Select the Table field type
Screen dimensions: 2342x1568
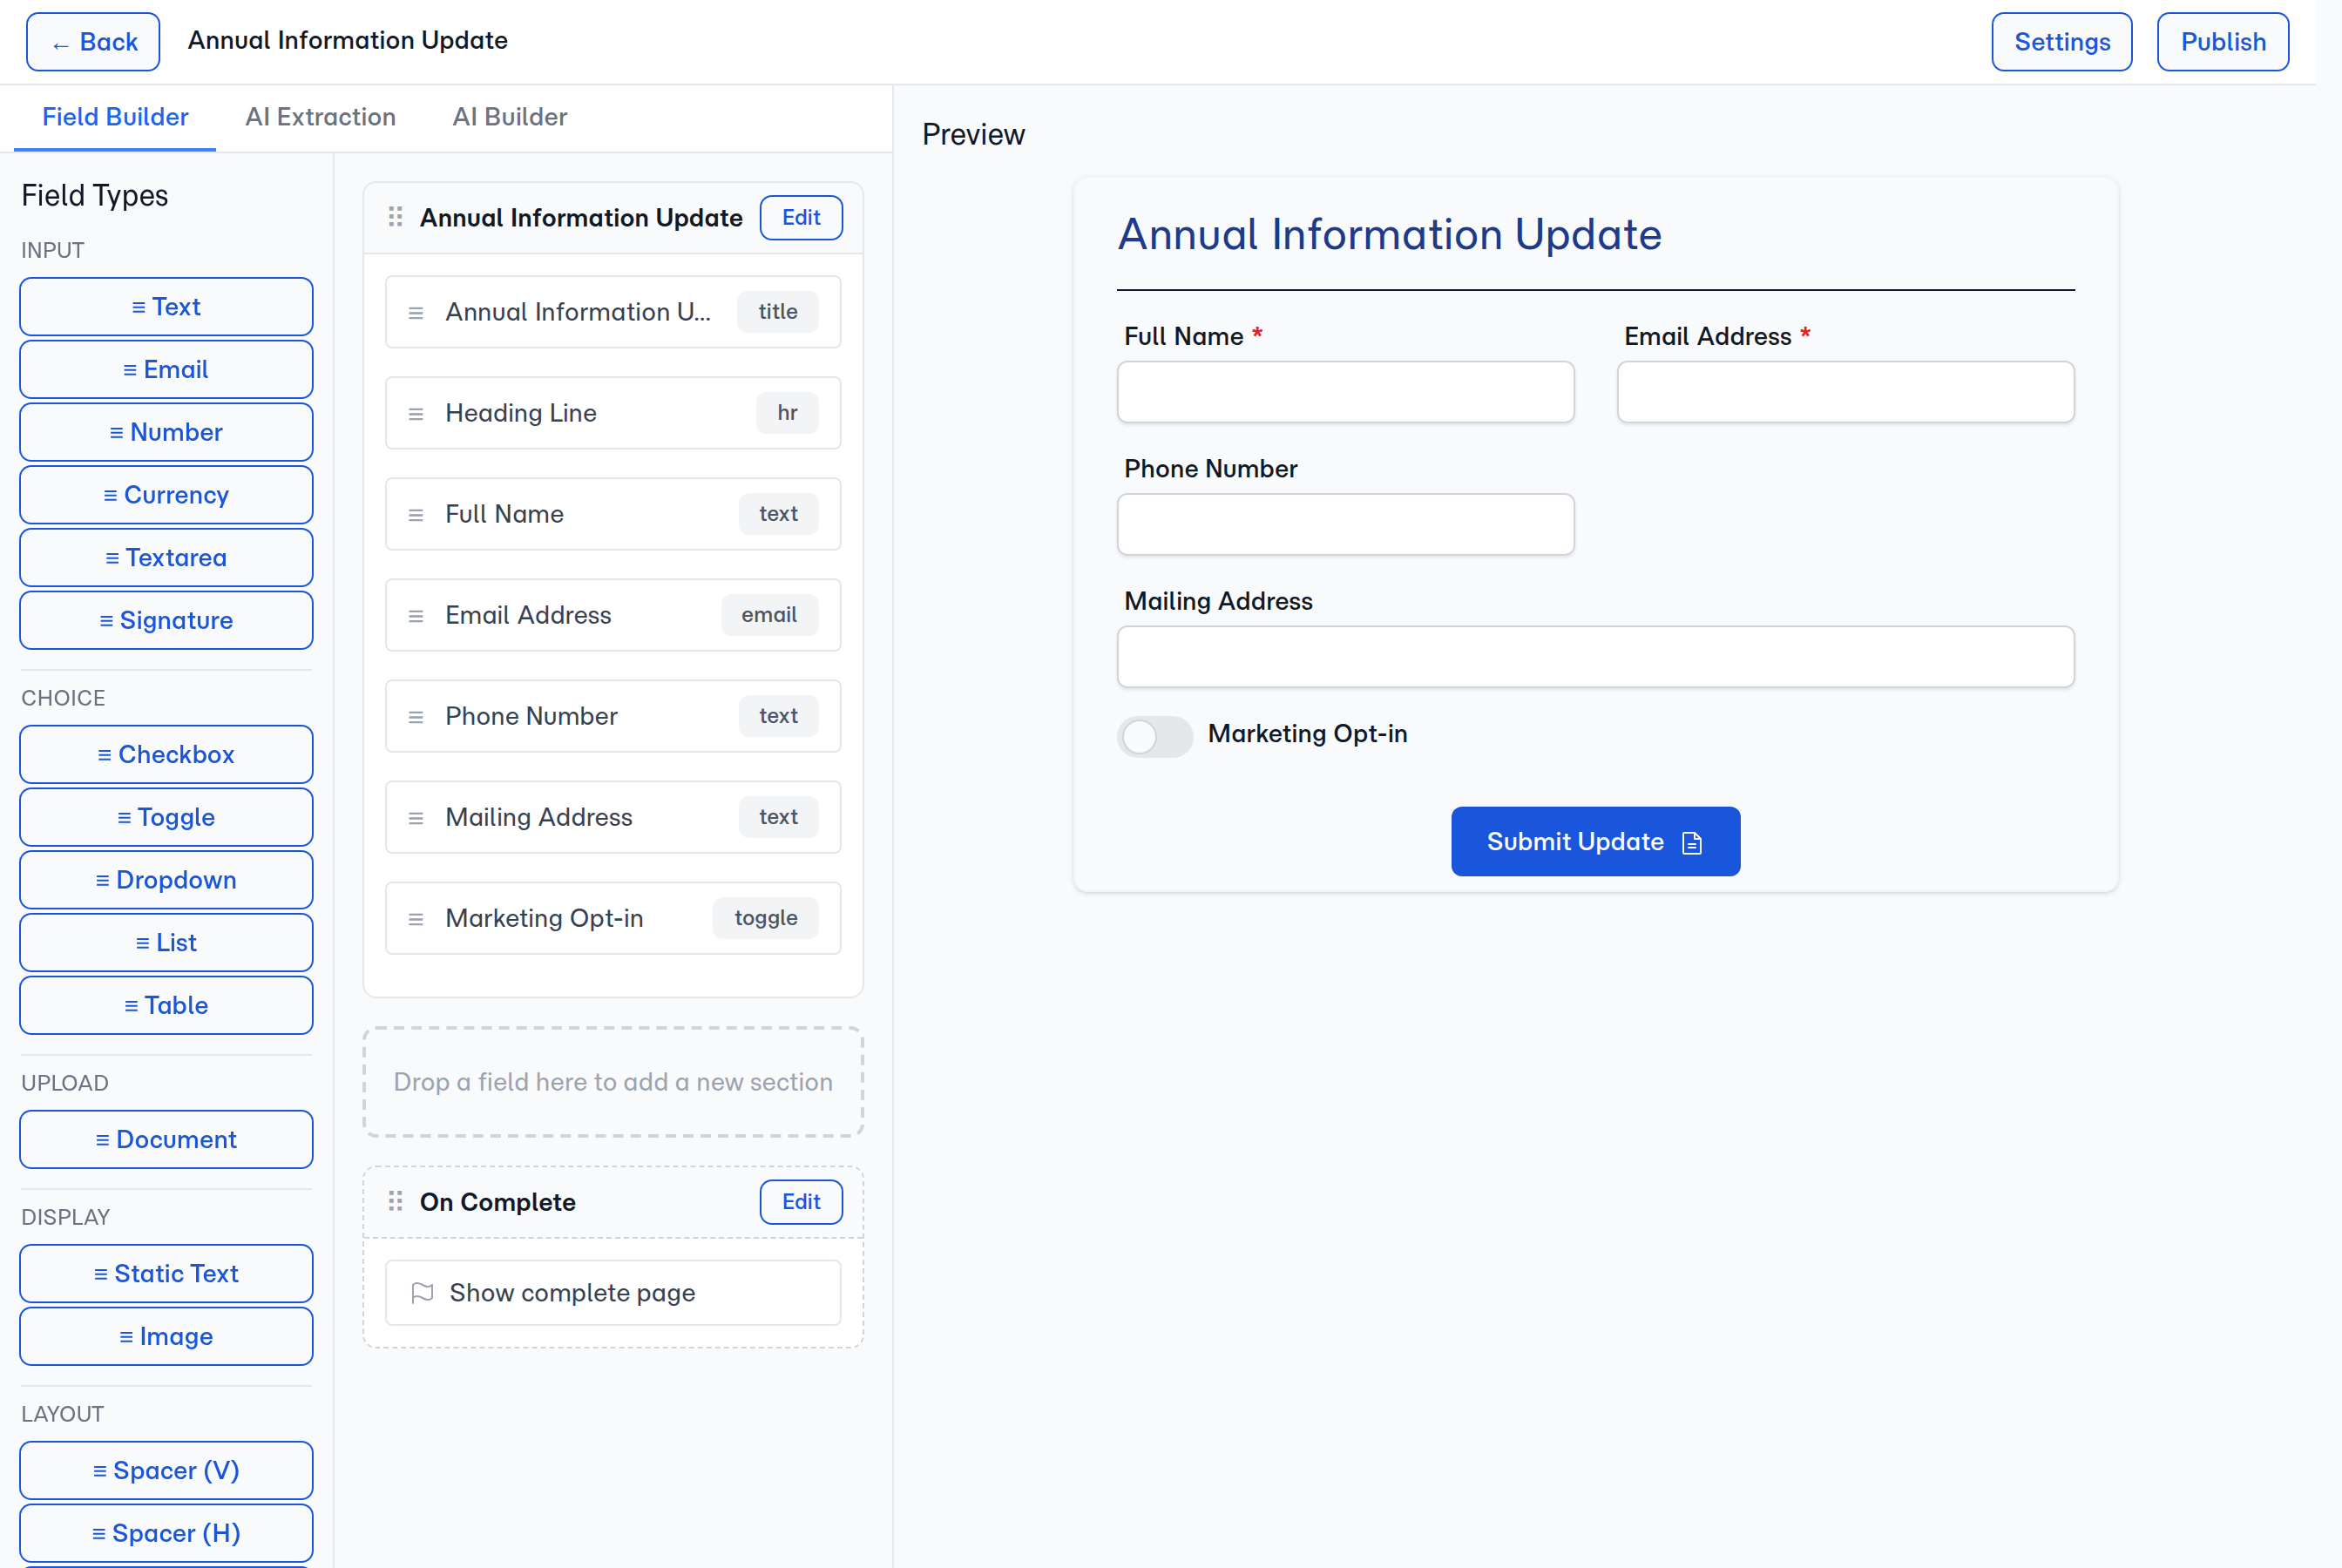(x=166, y=1006)
